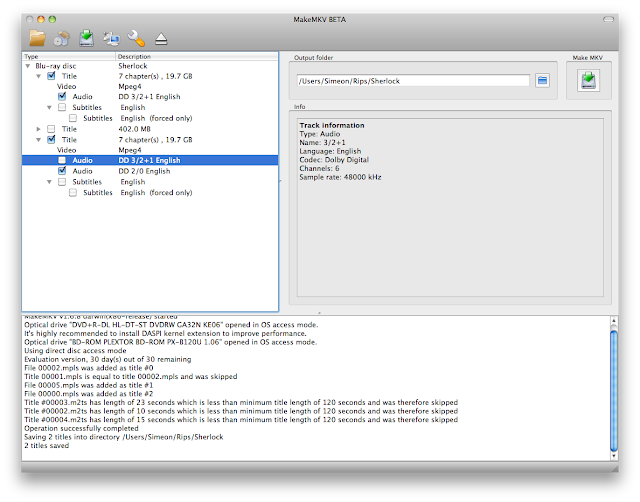Click the 'Operation successfully completed' log line
640x502 pixels.
(81, 429)
